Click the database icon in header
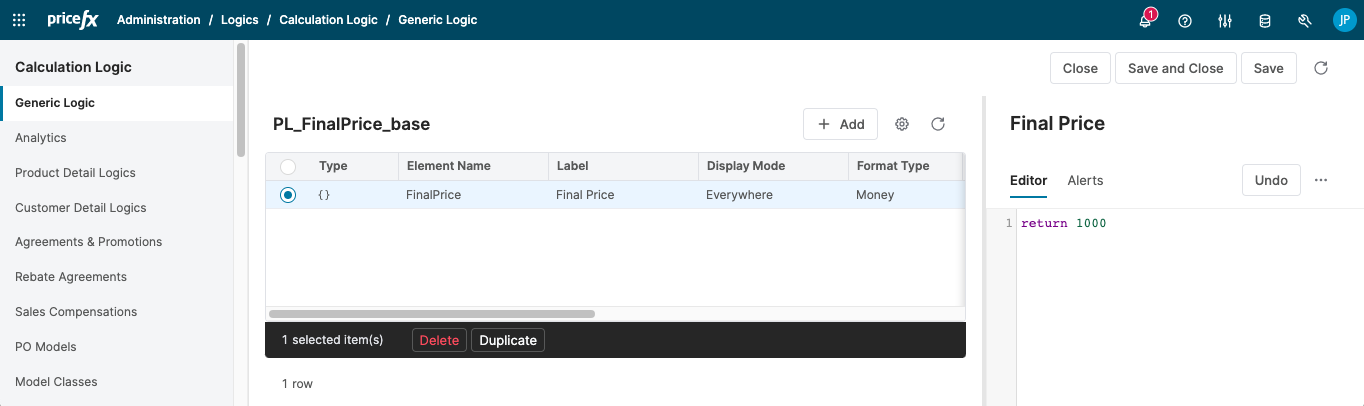The width and height of the screenshot is (1364, 406). (x=1264, y=20)
